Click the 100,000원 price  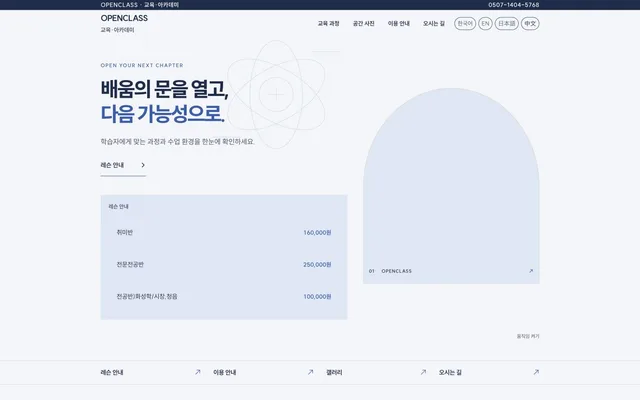point(317,297)
